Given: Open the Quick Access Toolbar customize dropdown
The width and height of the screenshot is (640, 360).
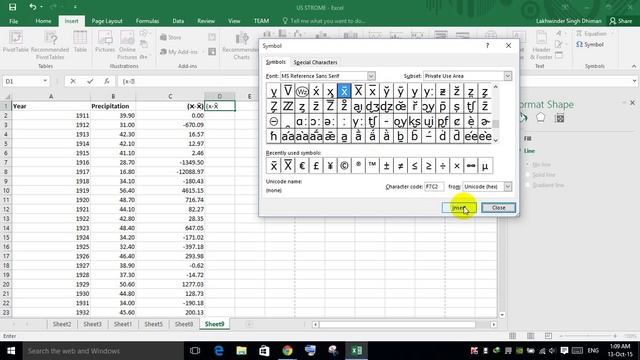Looking at the screenshot, I should [x=75, y=7].
